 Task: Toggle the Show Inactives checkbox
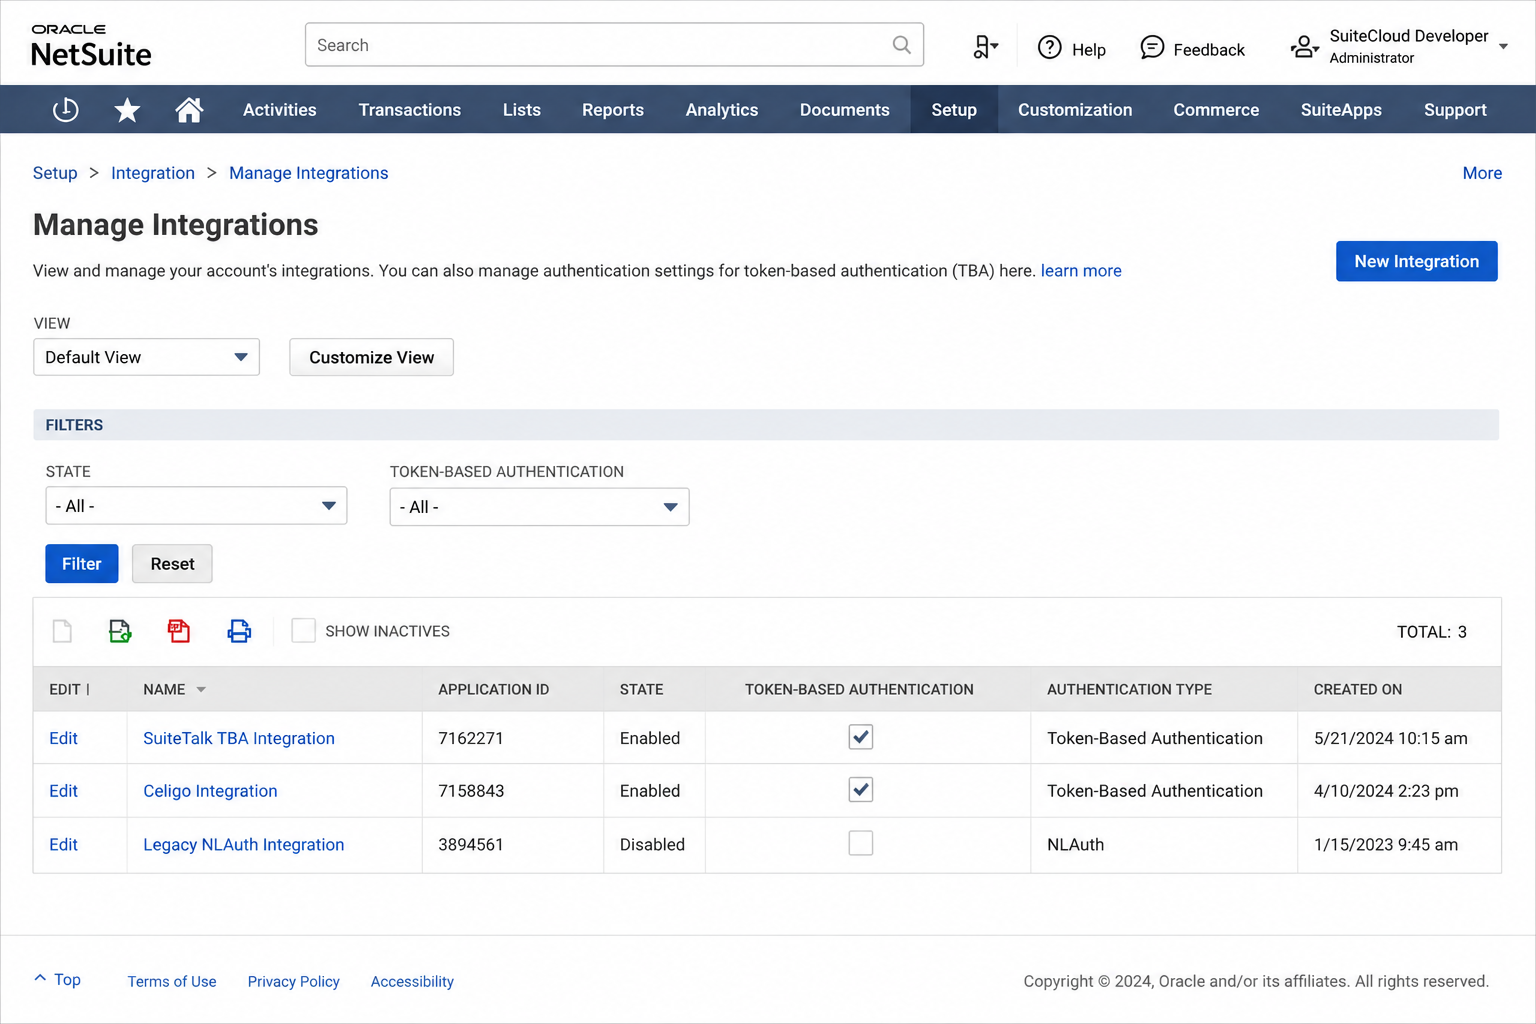click(x=303, y=630)
